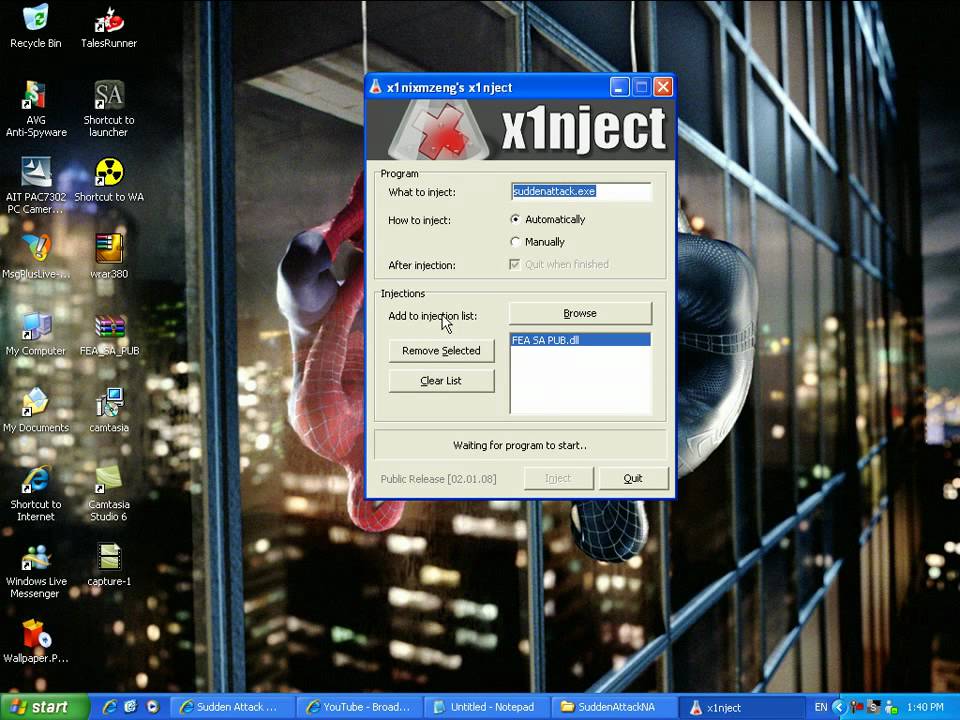Switch to Untitled - Notepad taskbar item
Image resolution: width=960 pixels, height=720 pixels.
point(487,707)
